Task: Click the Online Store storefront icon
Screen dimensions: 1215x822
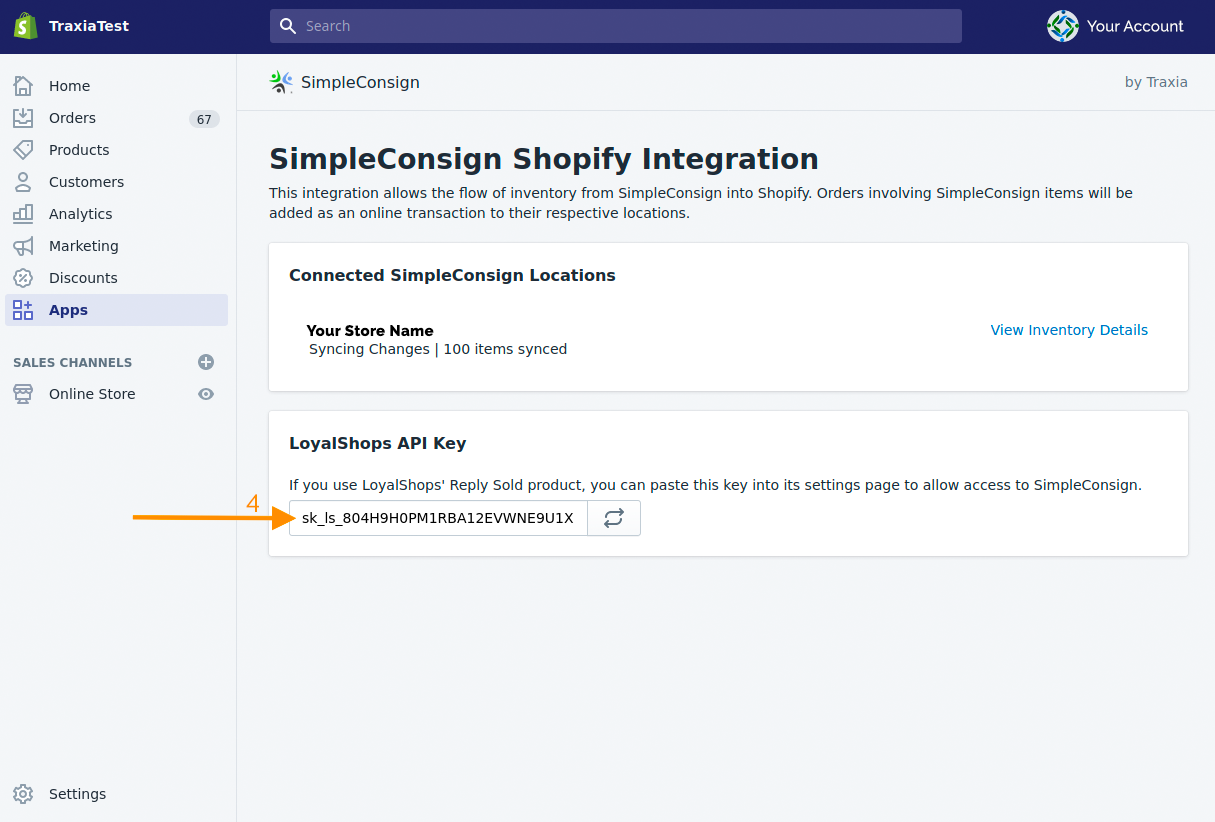Action: (x=23, y=394)
